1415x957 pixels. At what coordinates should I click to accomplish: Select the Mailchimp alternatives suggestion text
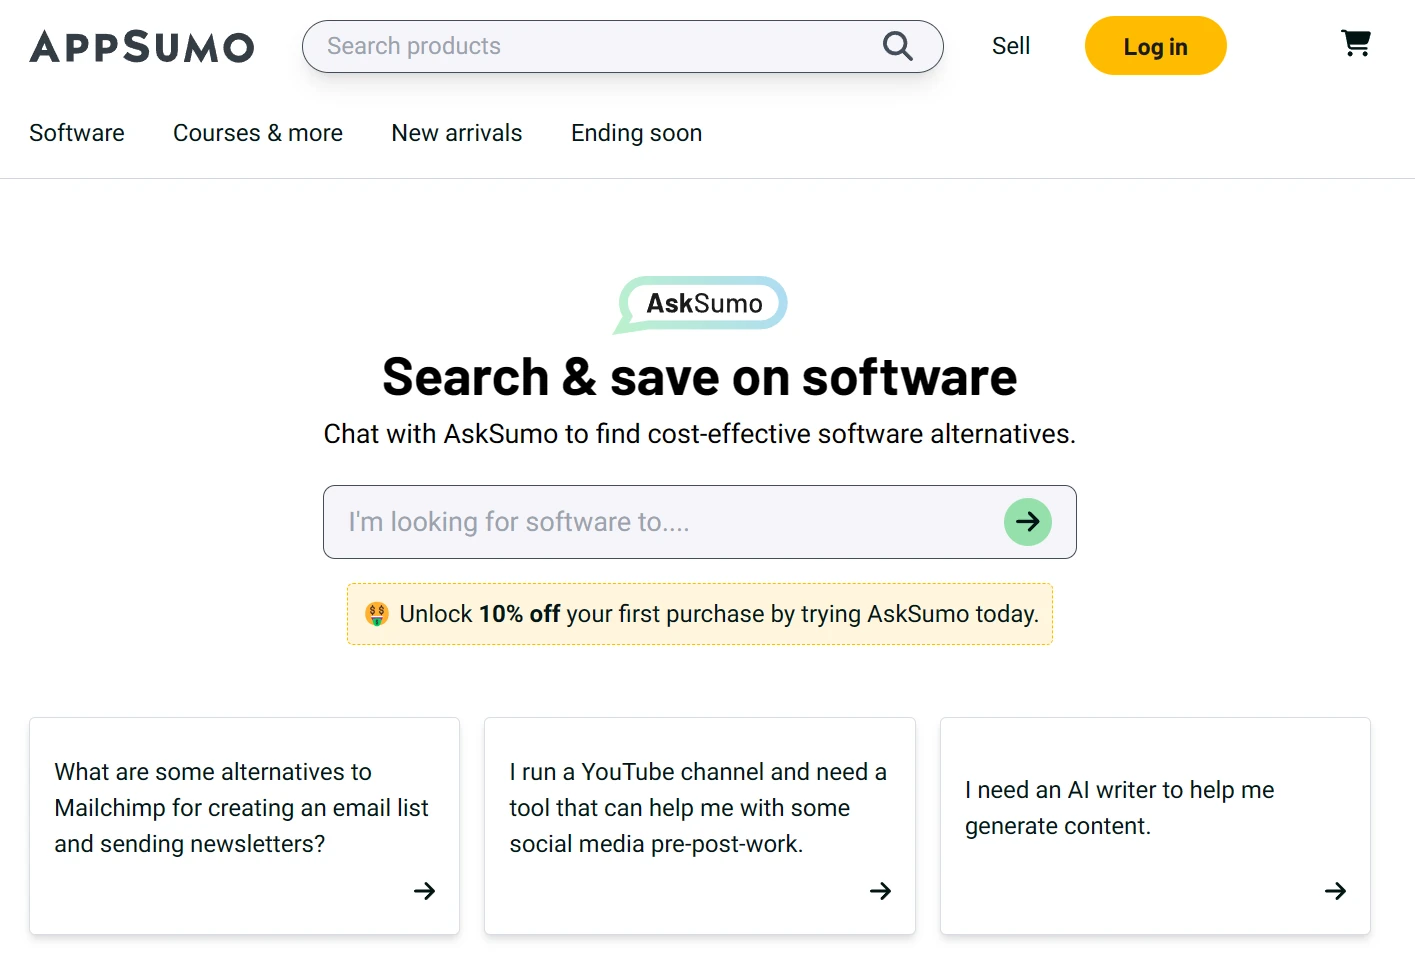[x=241, y=808]
